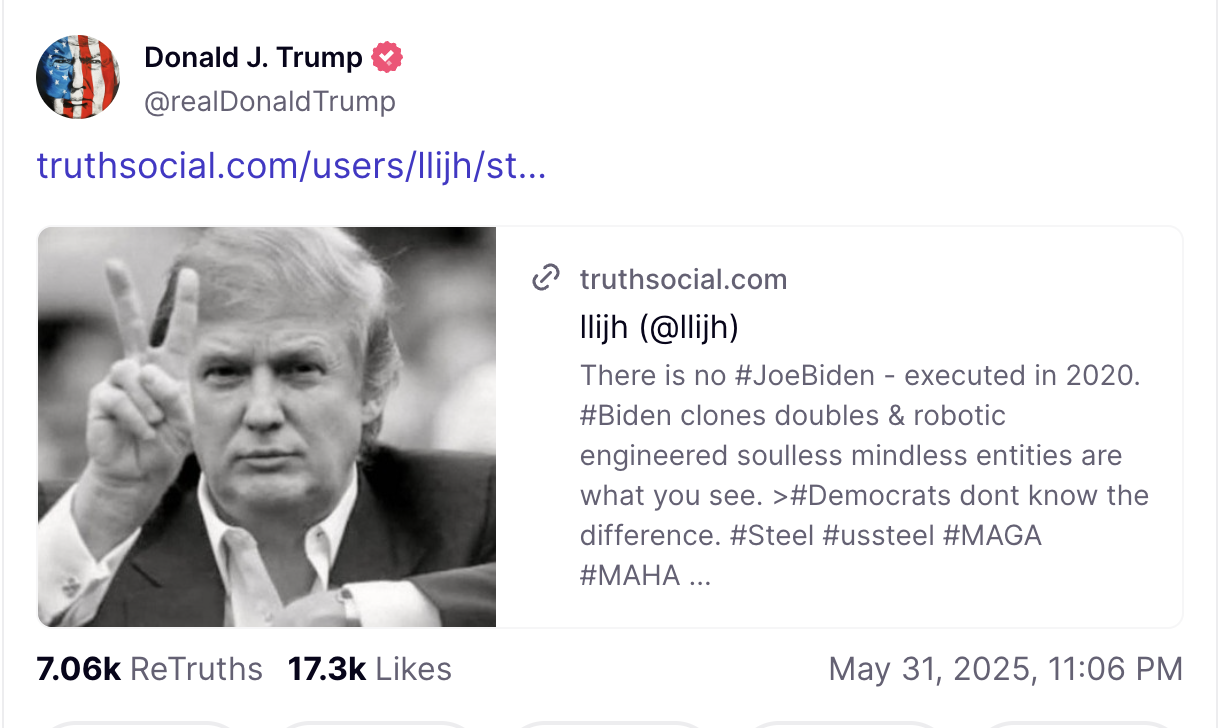
Task: Open the llijh (@llijh) card title
Action: (659, 328)
